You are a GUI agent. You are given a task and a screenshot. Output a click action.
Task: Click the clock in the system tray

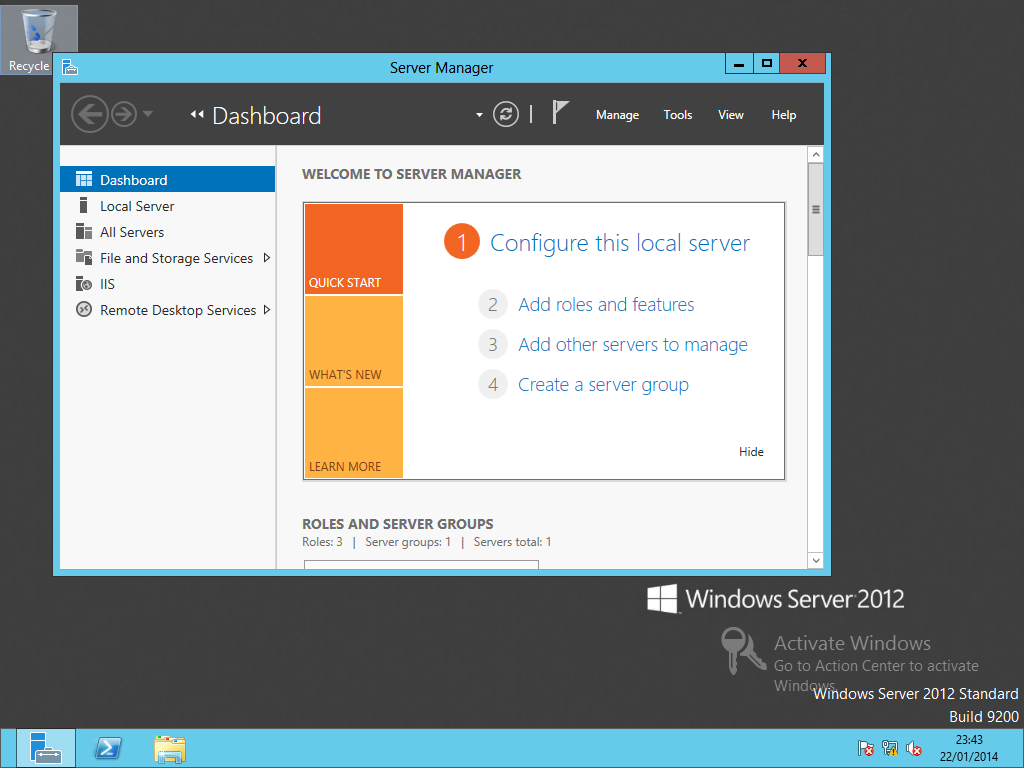click(x=968, y=748)
